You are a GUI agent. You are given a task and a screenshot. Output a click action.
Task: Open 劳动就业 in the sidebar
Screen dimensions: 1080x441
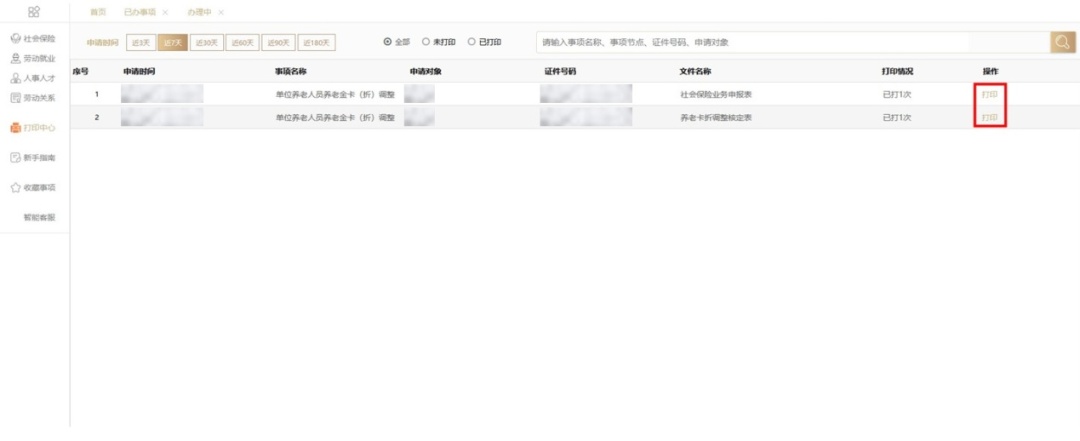[33, 59]
